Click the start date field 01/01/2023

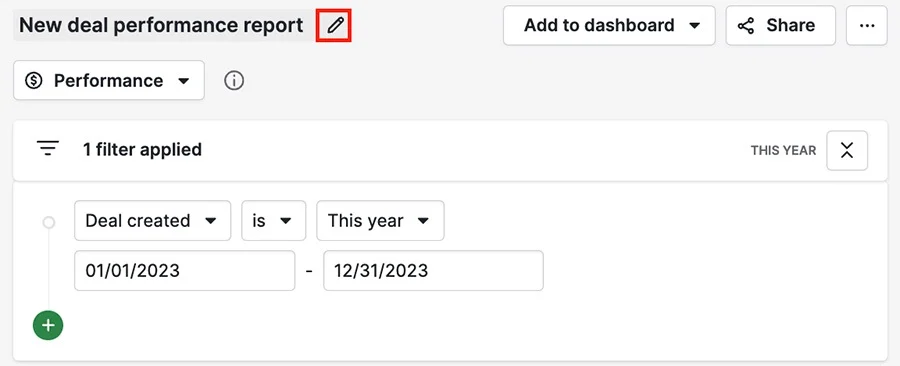pos(184,270)
